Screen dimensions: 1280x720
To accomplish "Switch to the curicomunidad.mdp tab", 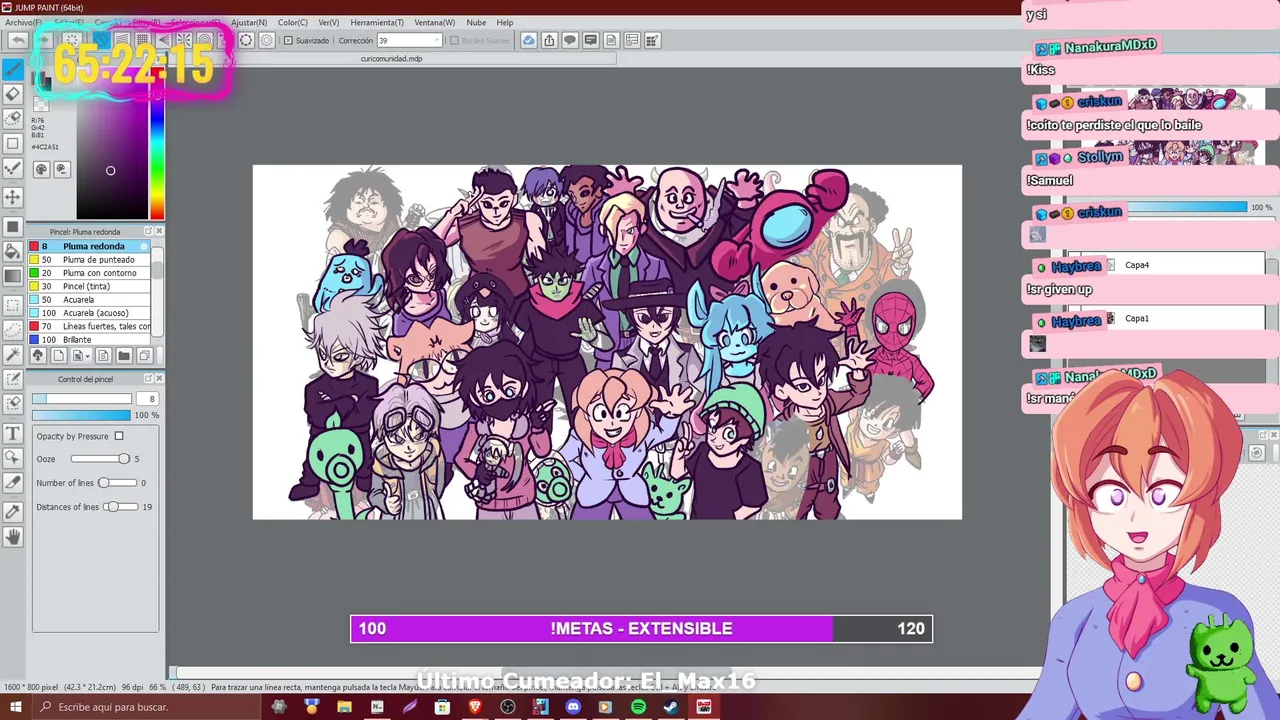I will pyautogui.click(x=392, y=59).
